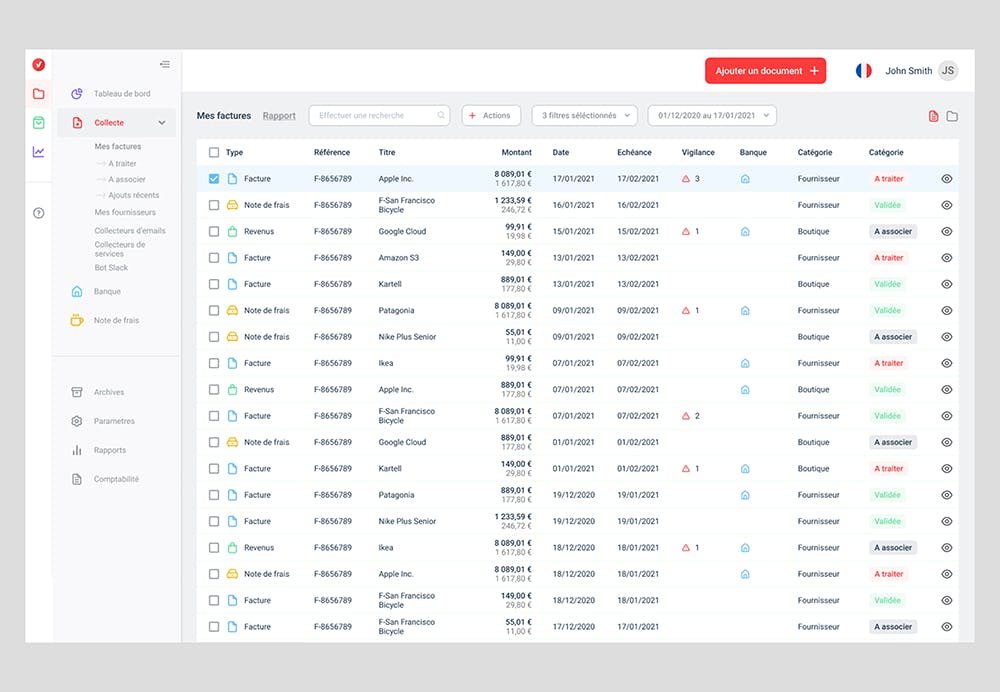Viewport: 1000px width, 692px height.
Task: Switch to the Rapport tab
Action: (279, 115)
